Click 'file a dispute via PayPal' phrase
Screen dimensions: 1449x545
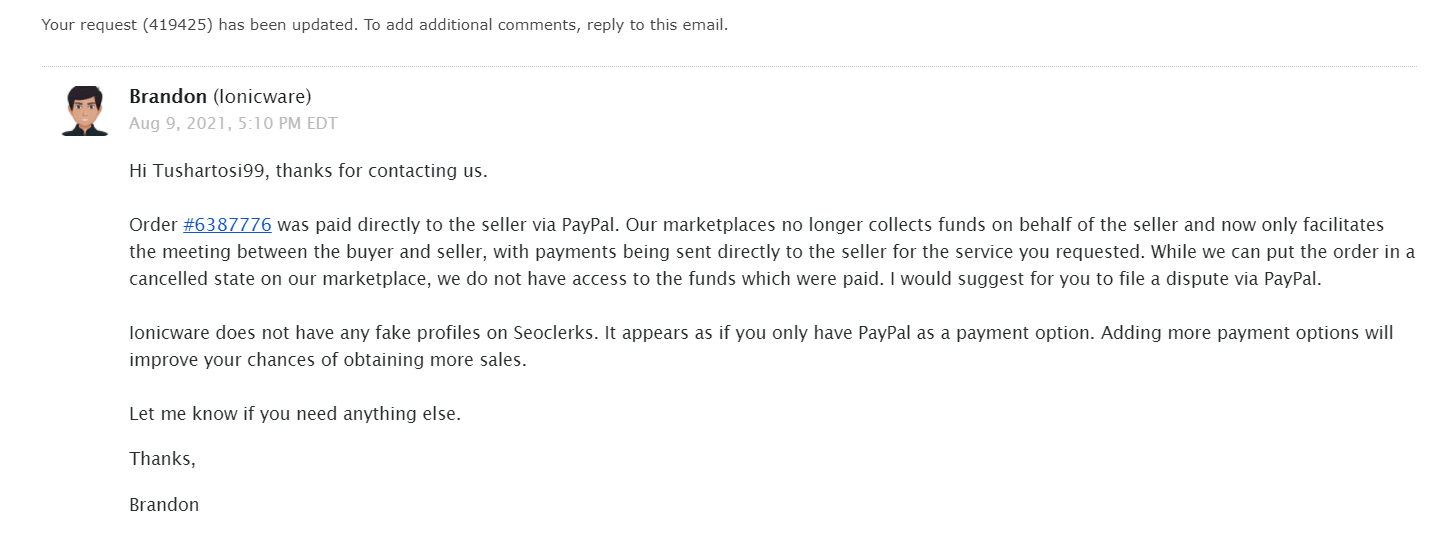coord(1219,279)
